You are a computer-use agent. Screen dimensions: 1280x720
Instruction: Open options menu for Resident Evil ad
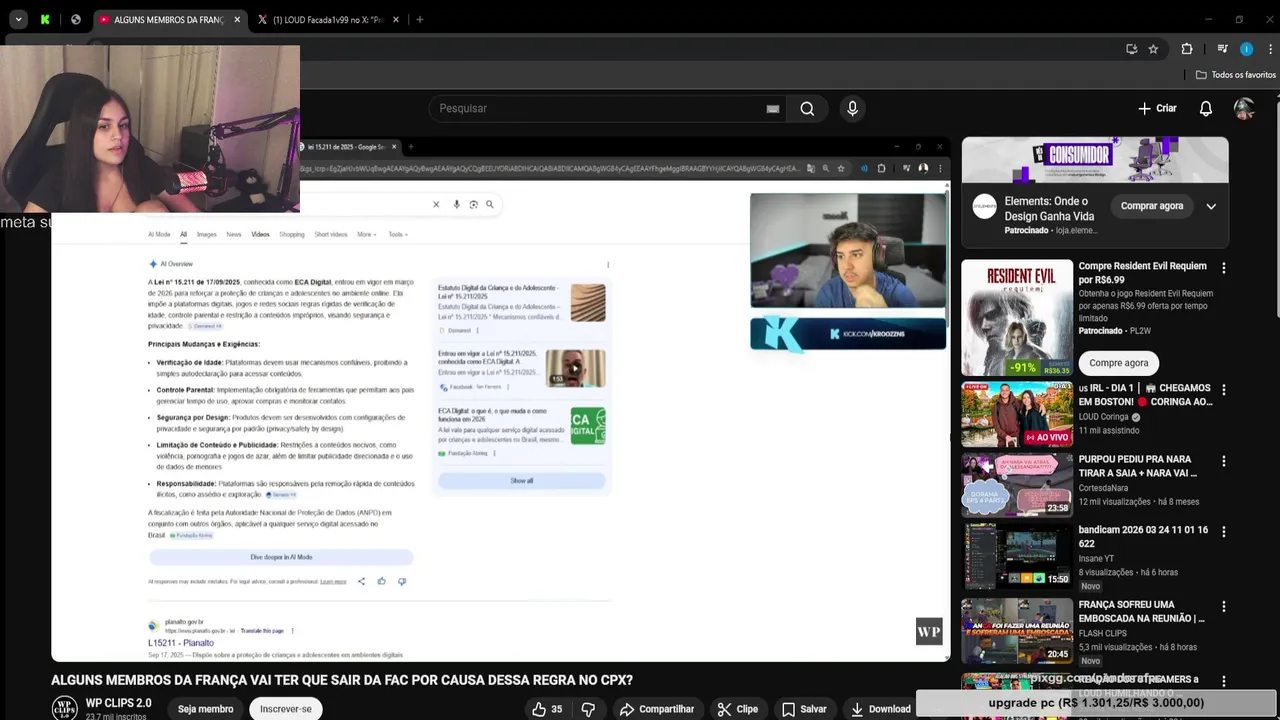[x=1223, y=268]
